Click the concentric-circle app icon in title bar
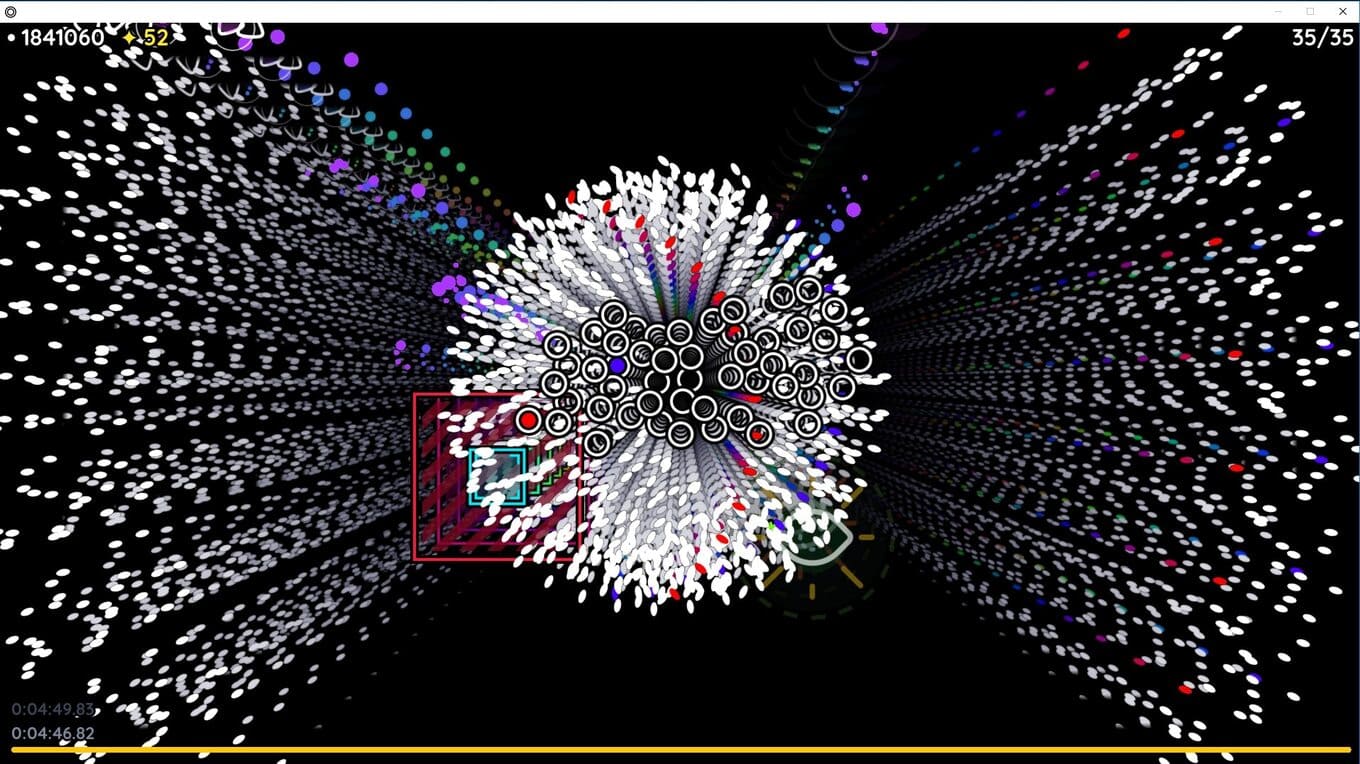This screenshot has width=1360, height=764. 11,11
